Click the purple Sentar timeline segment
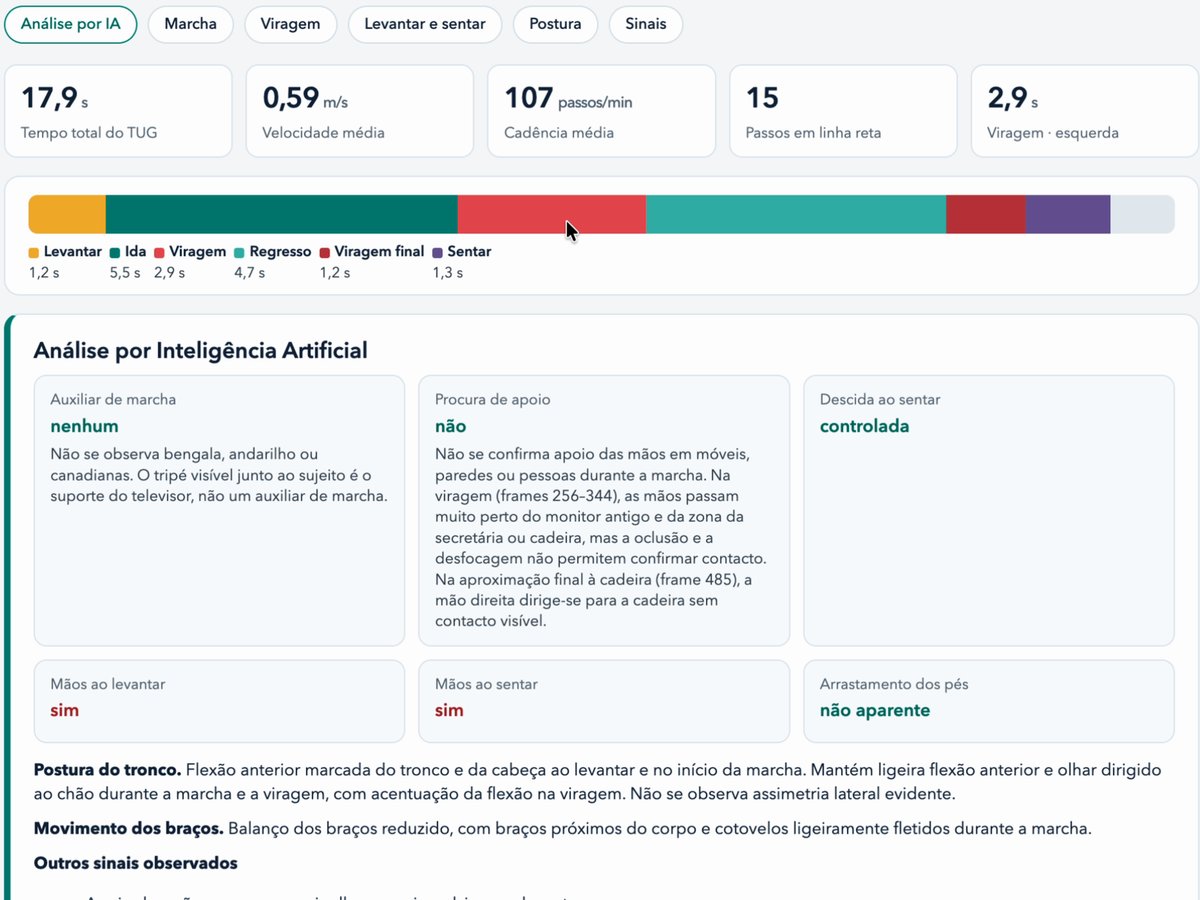The image size is (1200, 900). click(1068, 214)
